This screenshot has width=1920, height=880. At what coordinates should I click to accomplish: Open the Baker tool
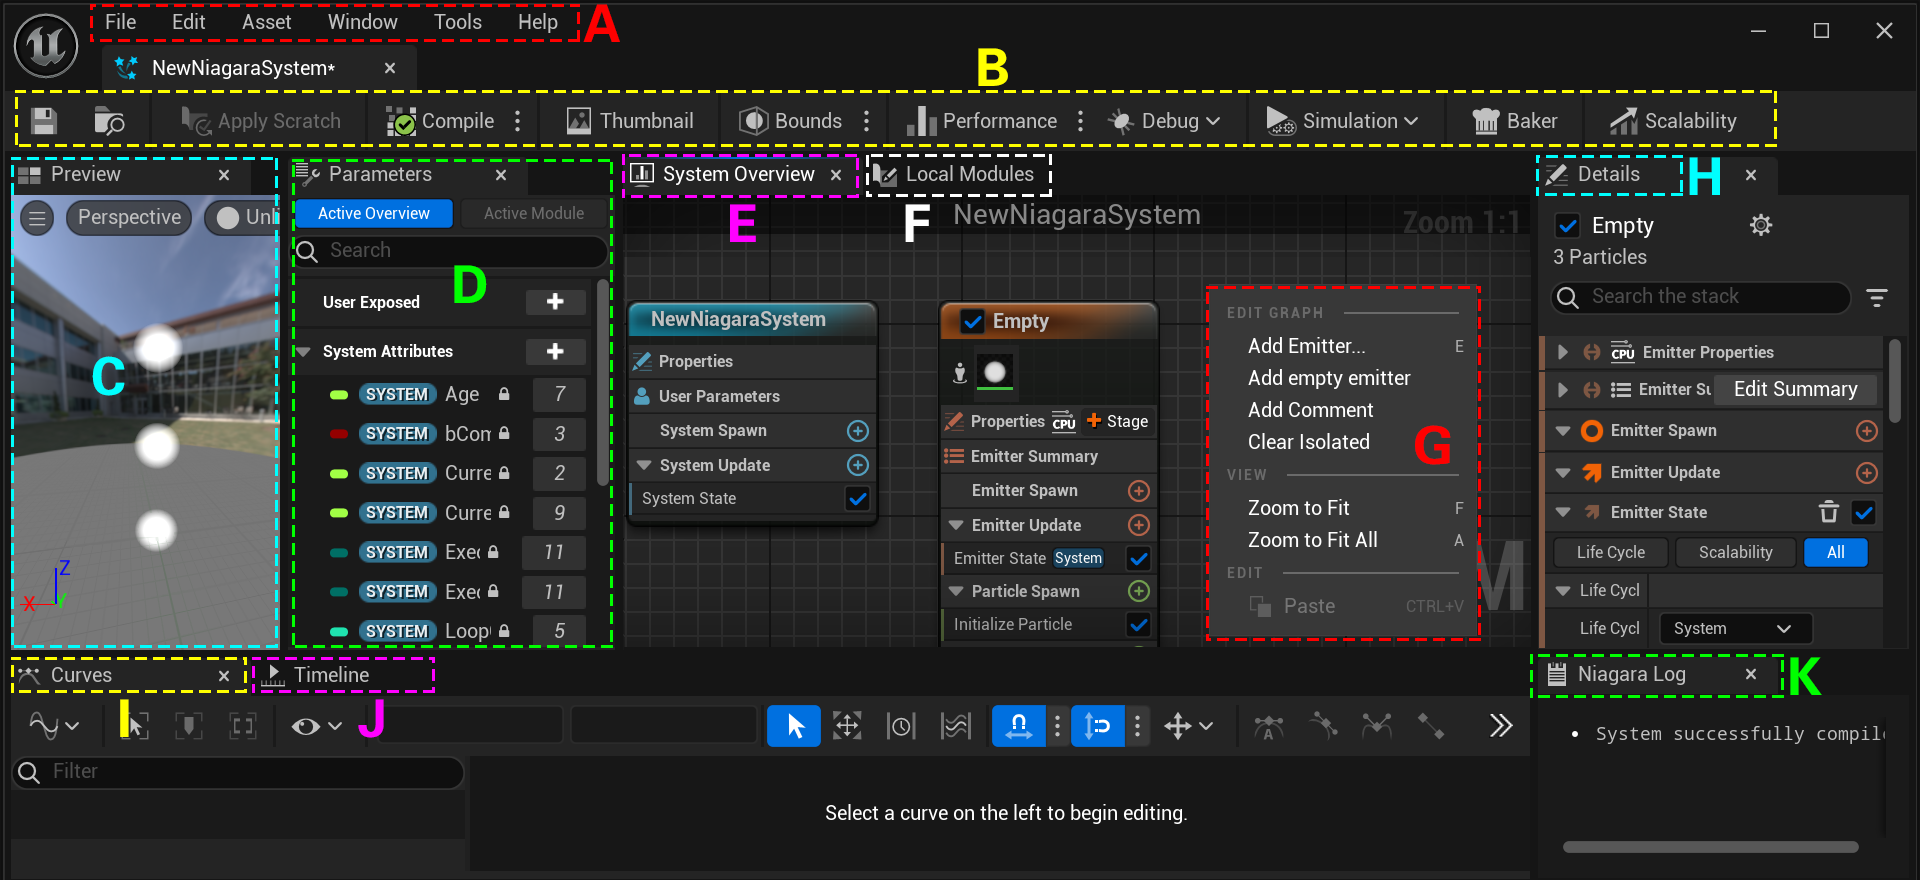[x=1515, y=121]
